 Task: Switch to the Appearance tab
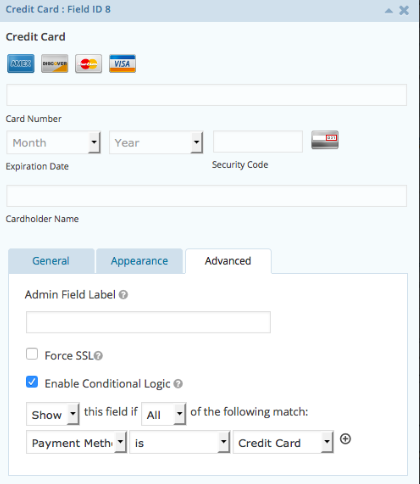pos(139,261)
